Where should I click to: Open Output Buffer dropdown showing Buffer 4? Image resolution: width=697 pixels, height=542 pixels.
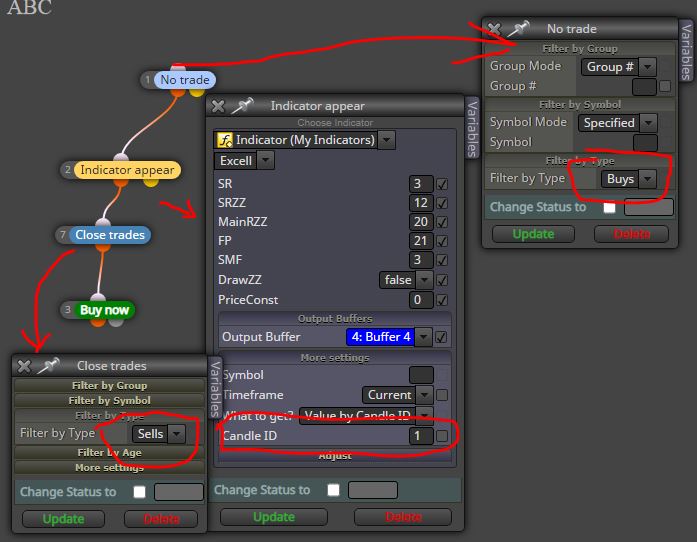point(424,337)
